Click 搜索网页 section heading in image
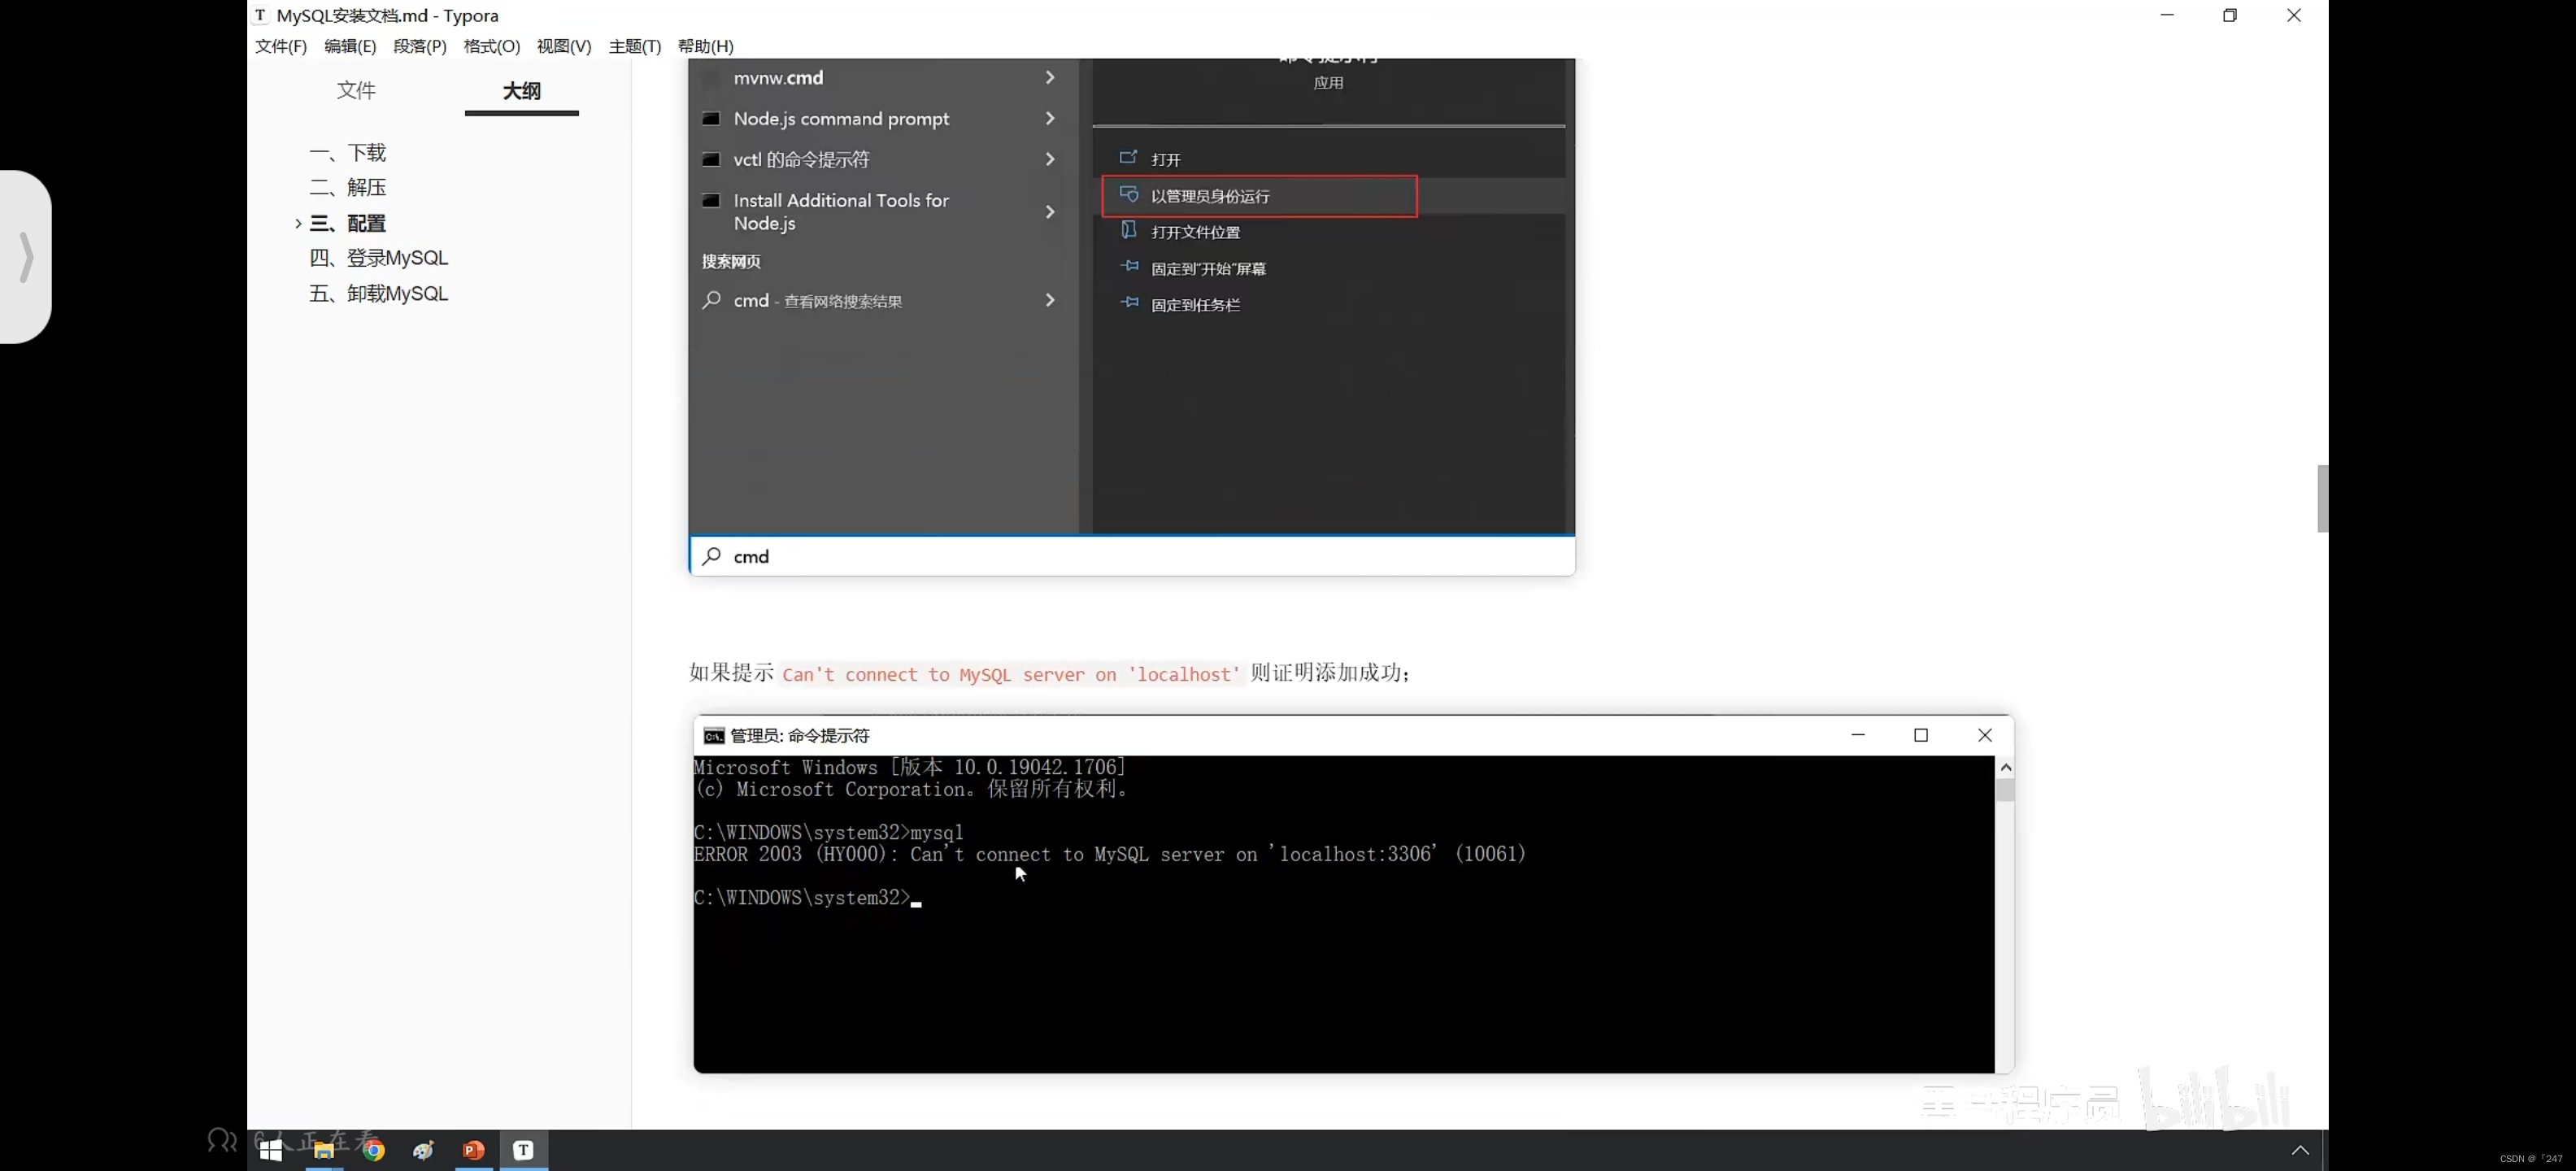2576x1171 pixels. pos(731,261)
